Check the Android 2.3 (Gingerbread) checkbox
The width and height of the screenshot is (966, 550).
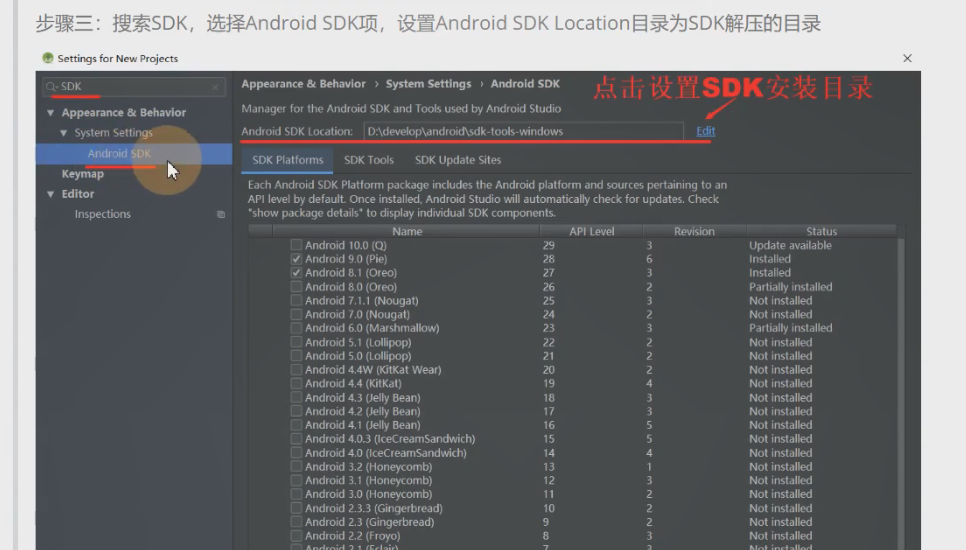pyautogui.click(x=296, y=522)
